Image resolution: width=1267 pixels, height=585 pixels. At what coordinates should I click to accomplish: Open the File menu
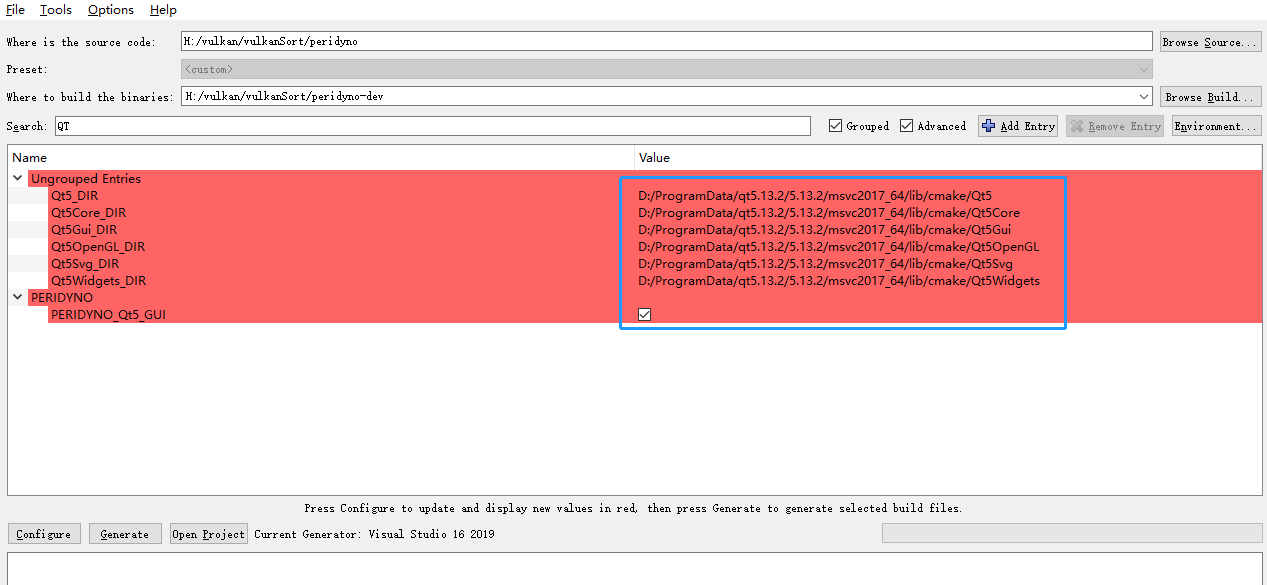(x=15, y=10)
